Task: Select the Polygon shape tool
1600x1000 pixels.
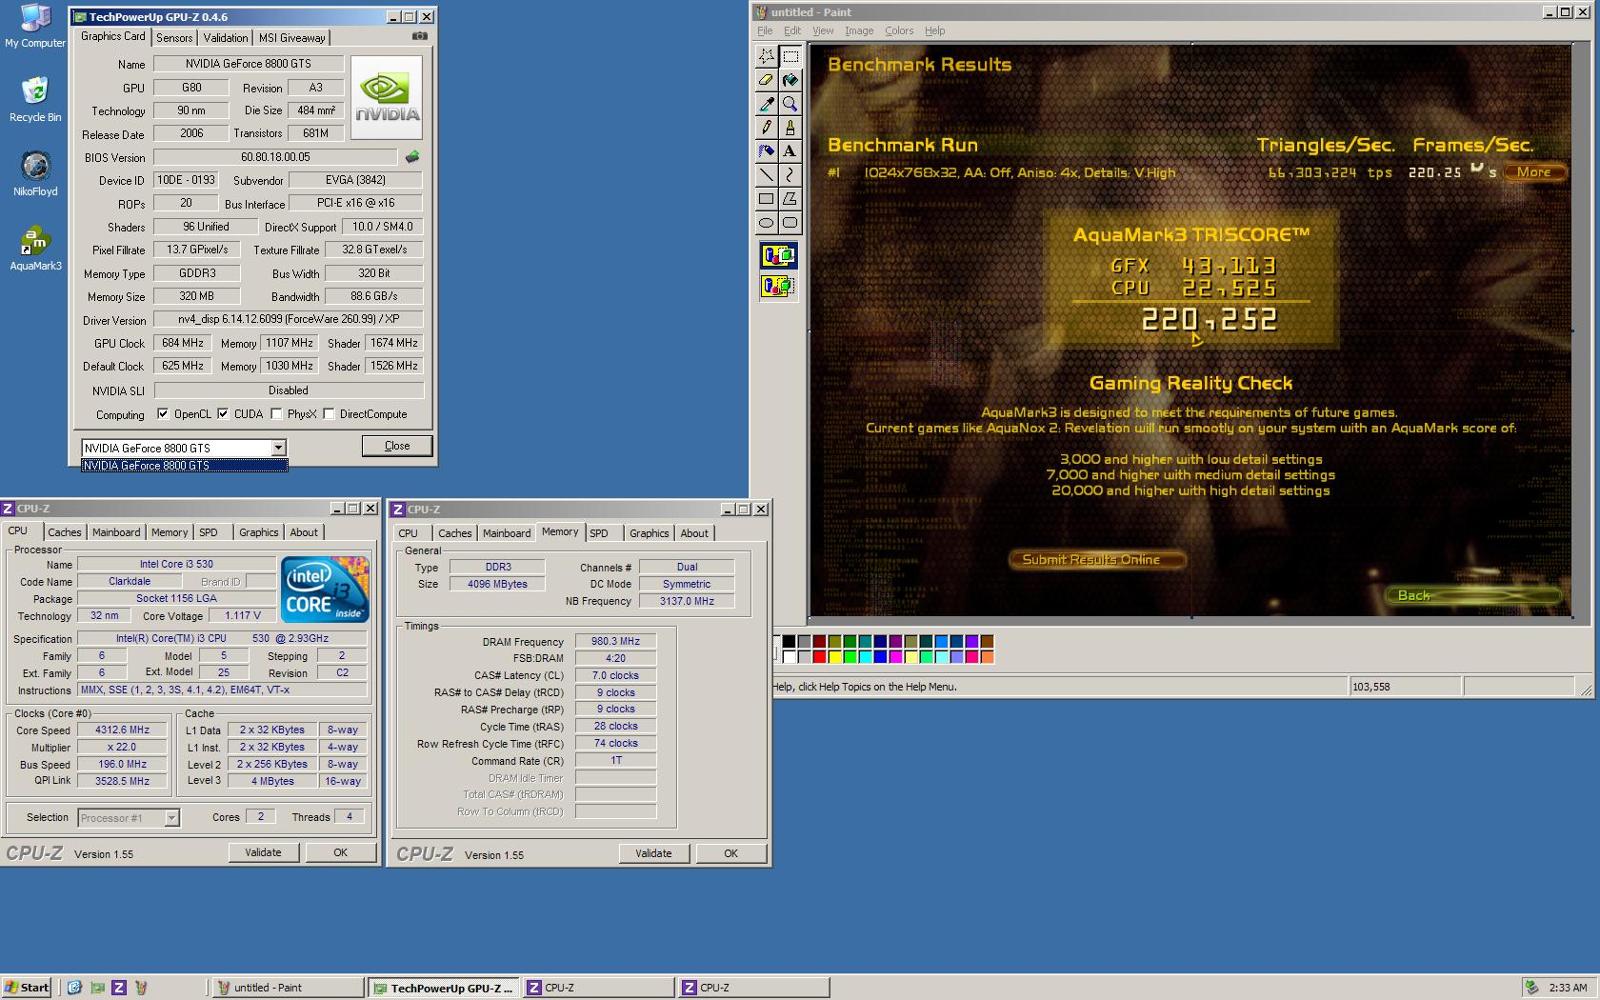Action: click(x=790, y=199)
